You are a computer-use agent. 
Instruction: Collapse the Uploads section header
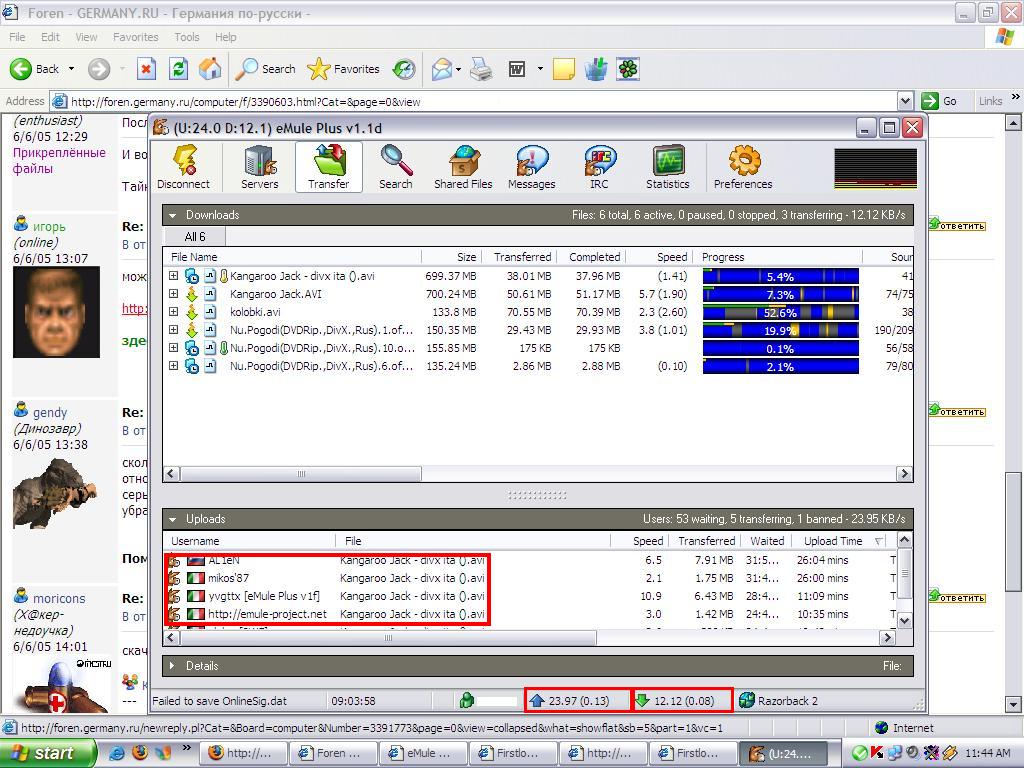(173, 519)
